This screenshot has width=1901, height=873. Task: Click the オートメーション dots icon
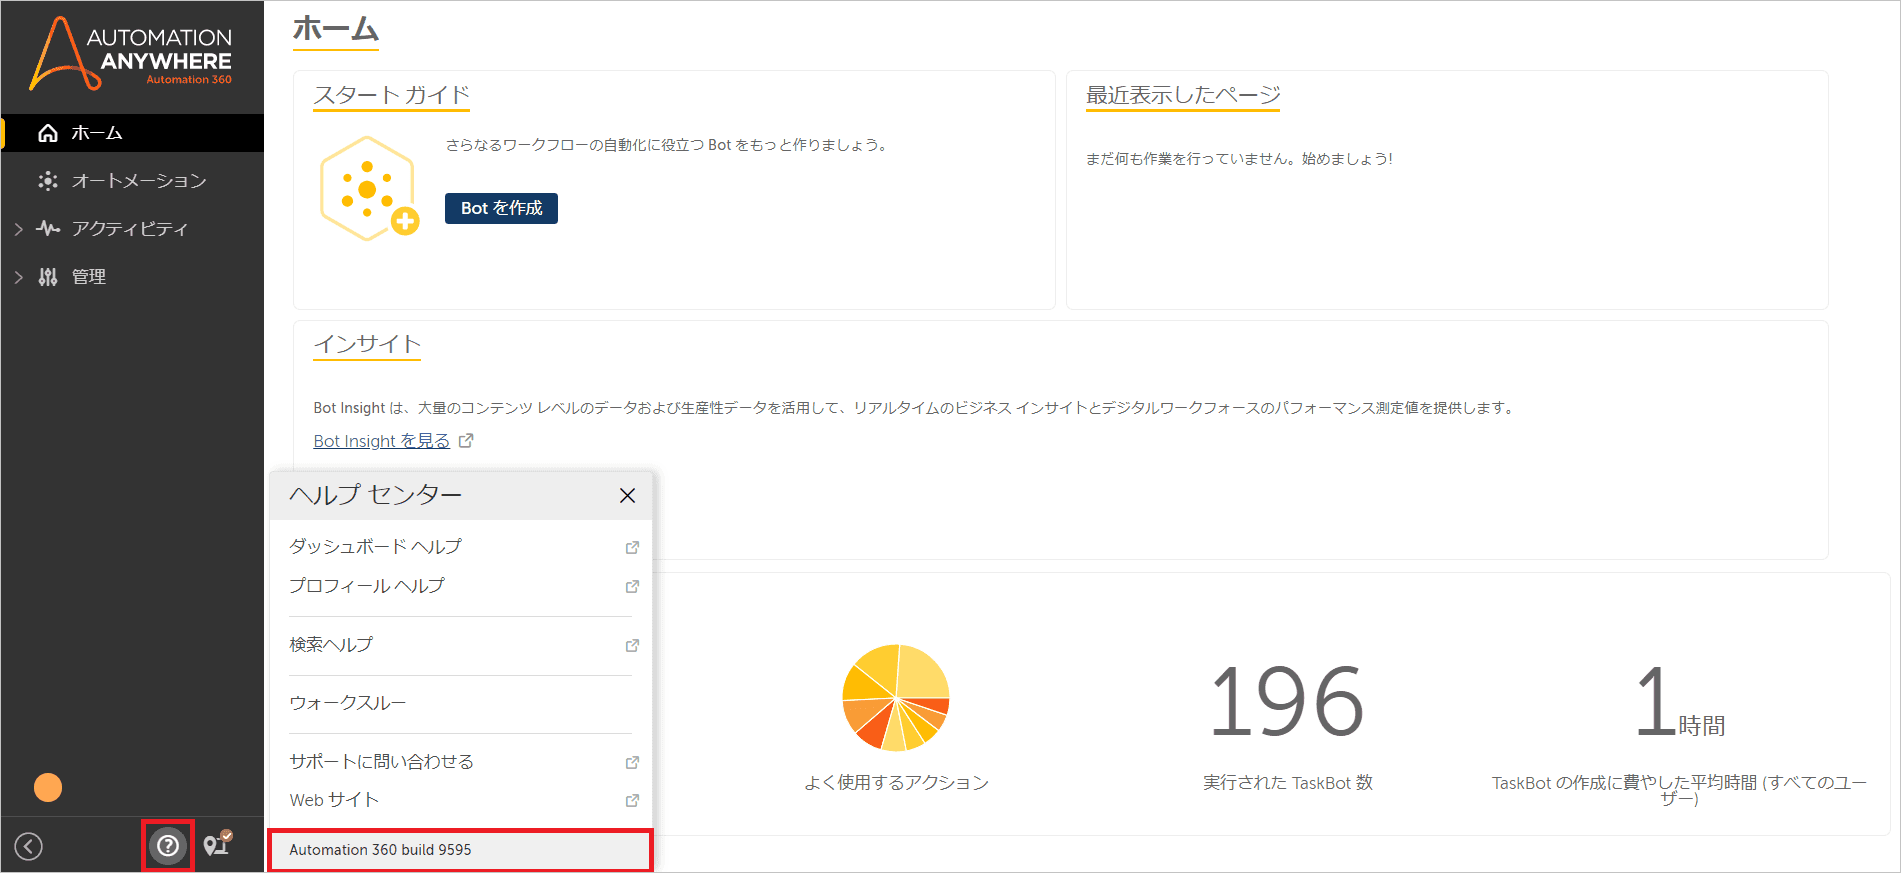tap(47, 181)
